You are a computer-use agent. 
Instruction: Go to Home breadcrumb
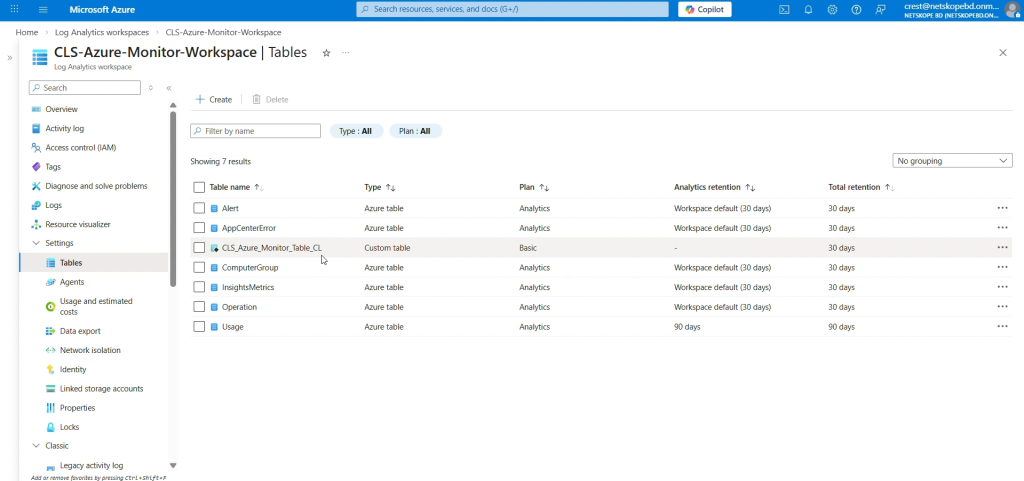pos(27,32)
